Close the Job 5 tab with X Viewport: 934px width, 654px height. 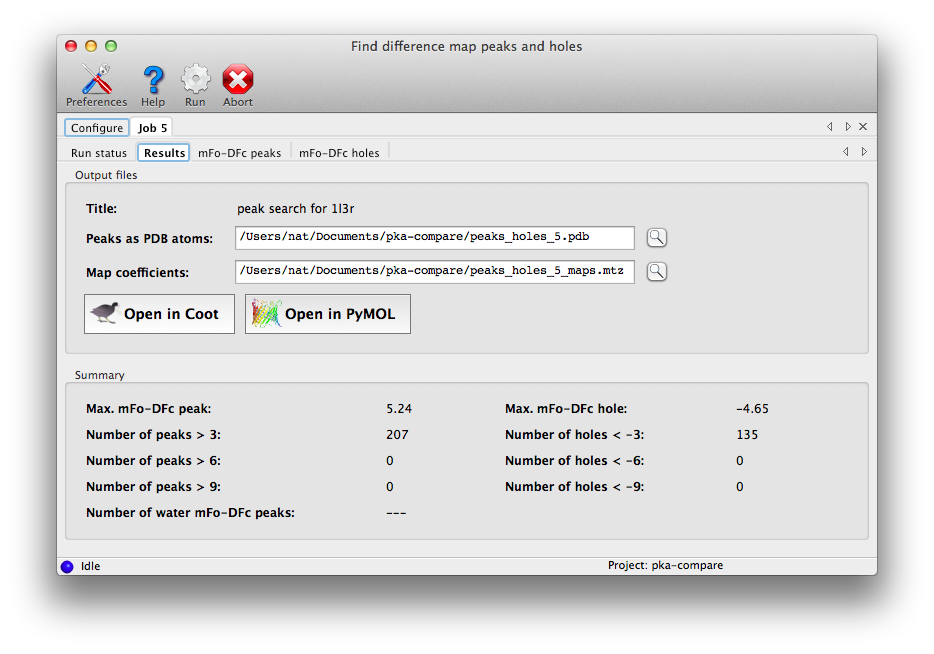[x=863, y=127]
